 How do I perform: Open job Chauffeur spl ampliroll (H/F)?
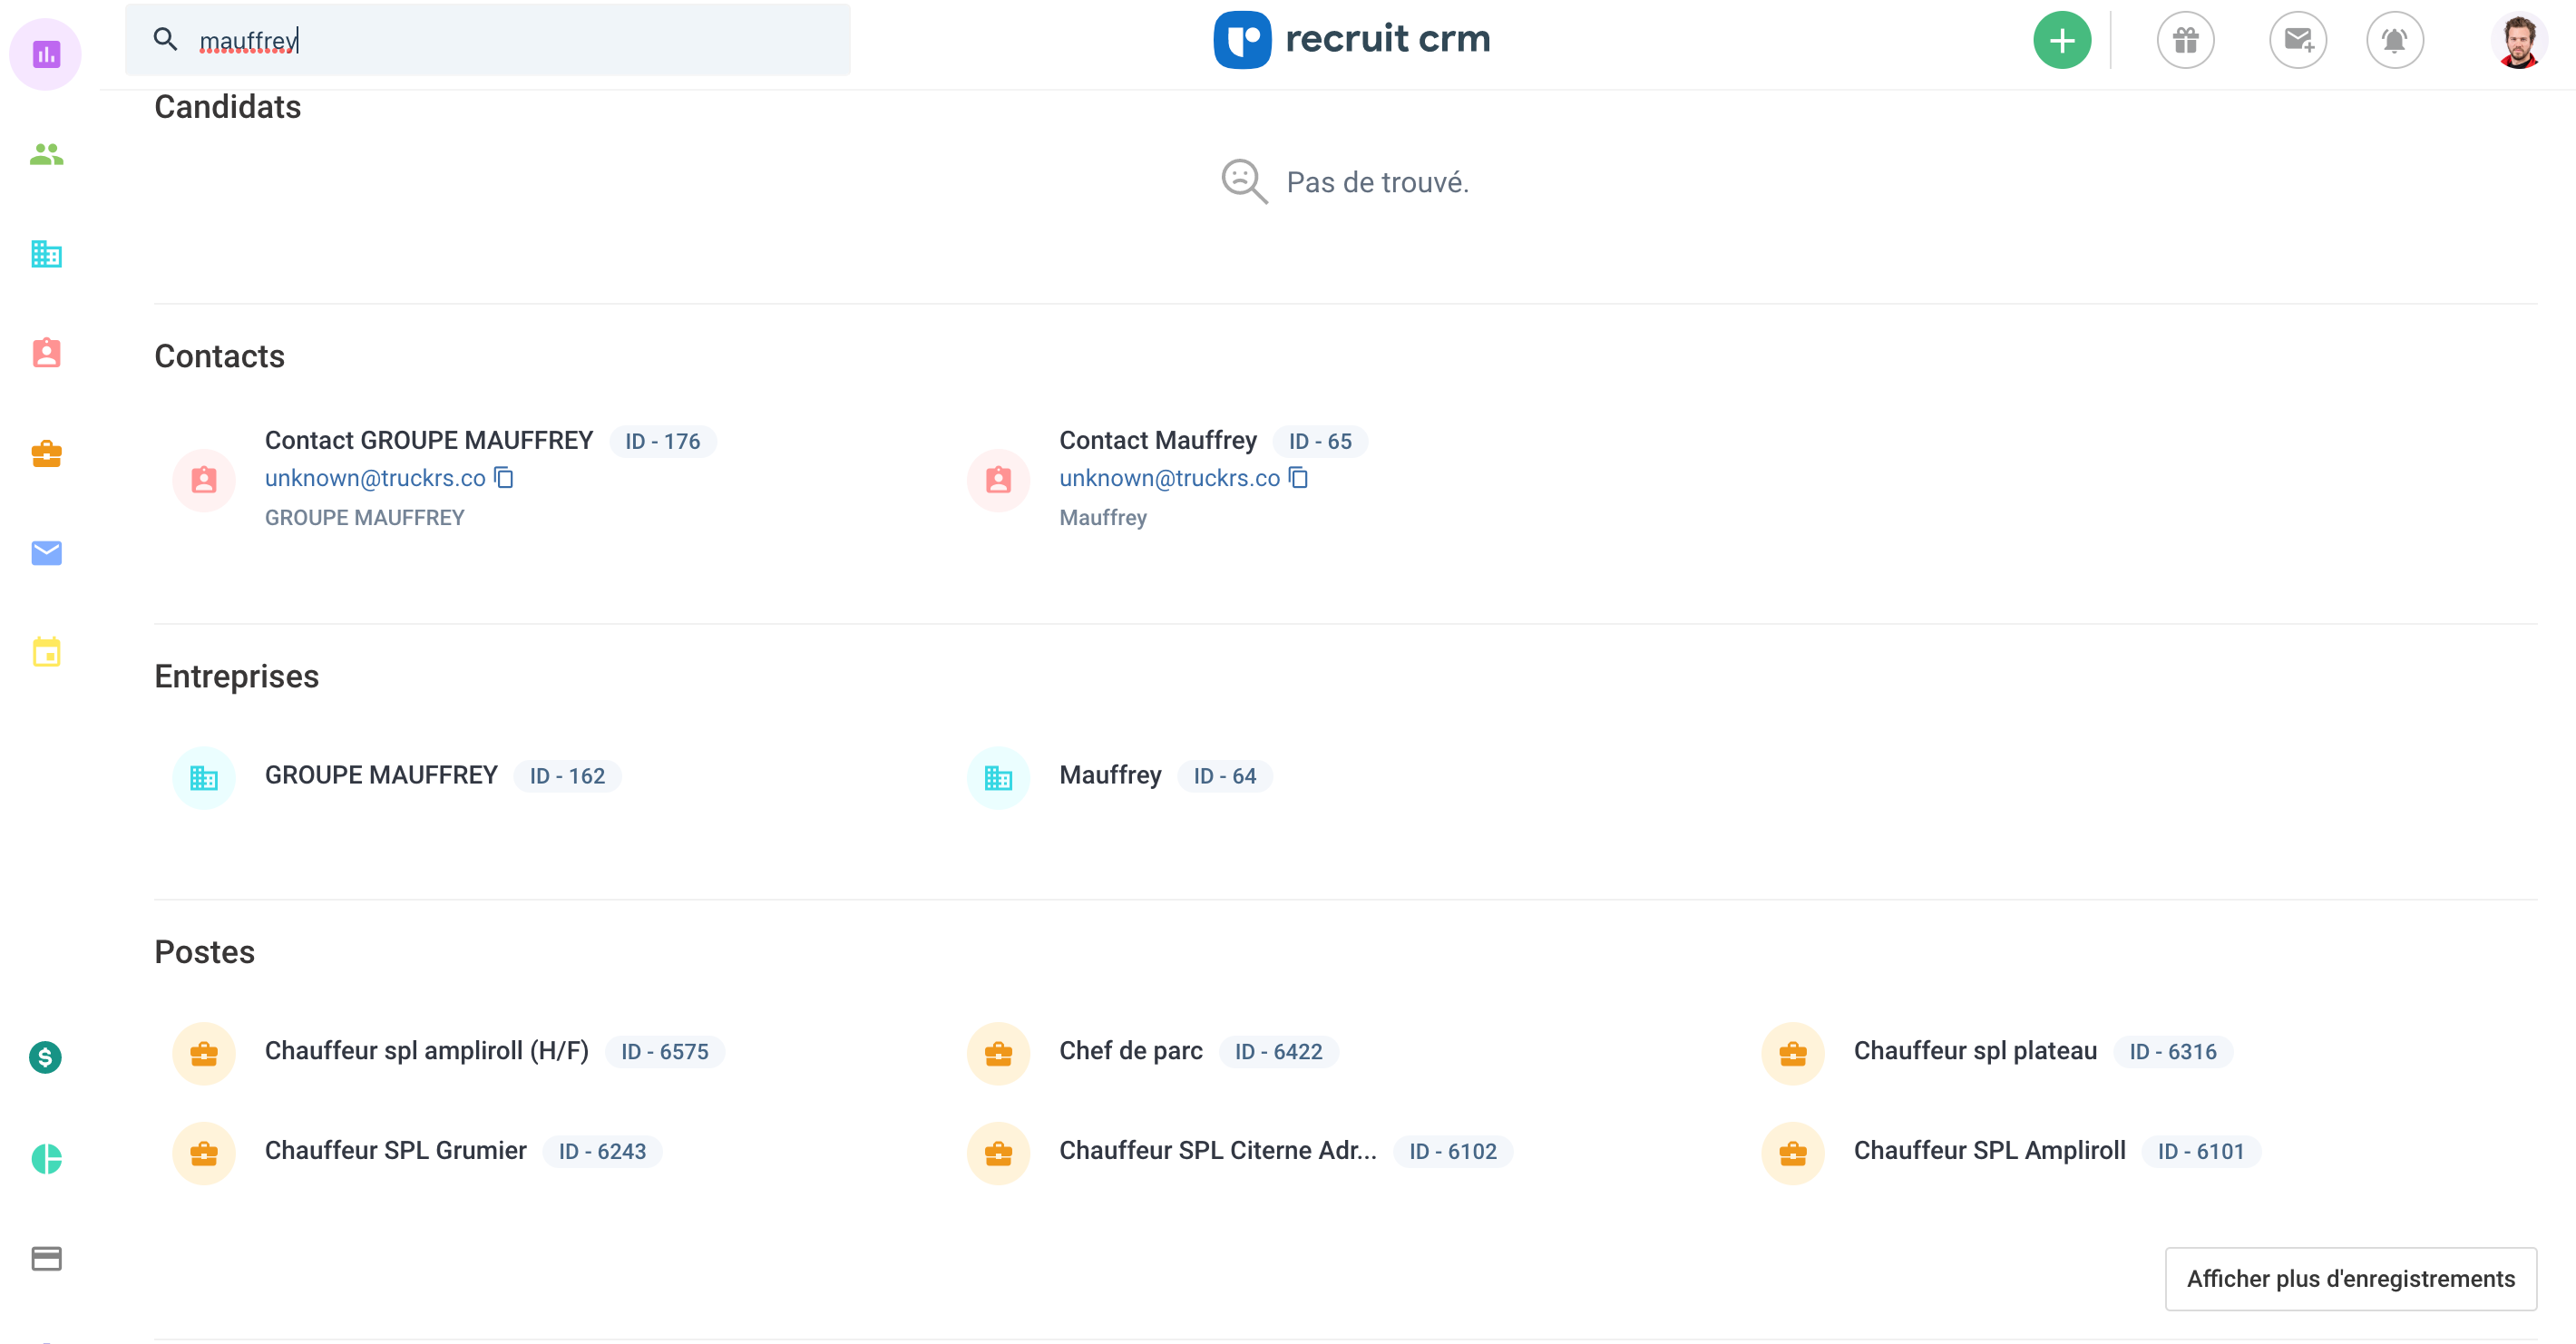tap(427, 1051)
